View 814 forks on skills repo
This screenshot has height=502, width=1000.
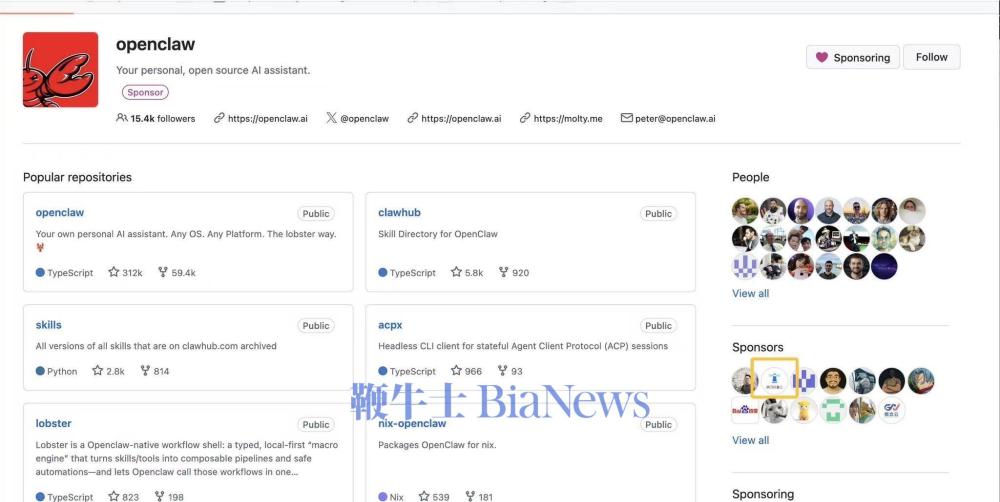(x=155, y=371)
